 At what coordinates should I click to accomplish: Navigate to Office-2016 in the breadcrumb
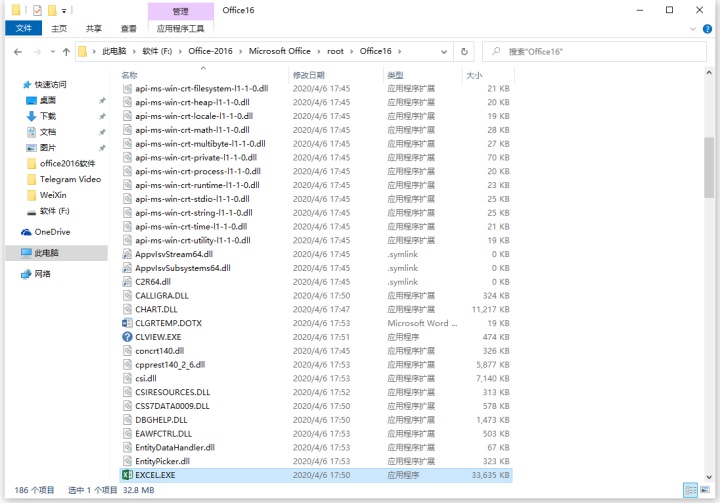coord(210,51)
